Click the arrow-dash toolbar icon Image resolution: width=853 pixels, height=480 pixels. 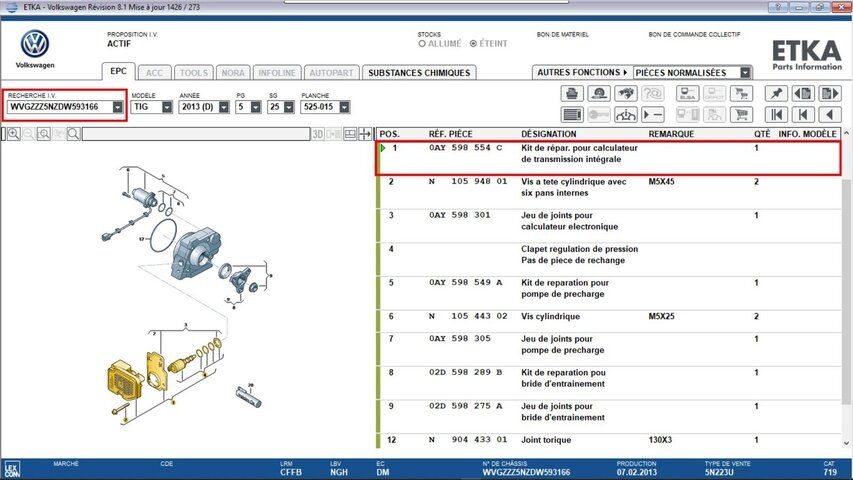point(653,115)
